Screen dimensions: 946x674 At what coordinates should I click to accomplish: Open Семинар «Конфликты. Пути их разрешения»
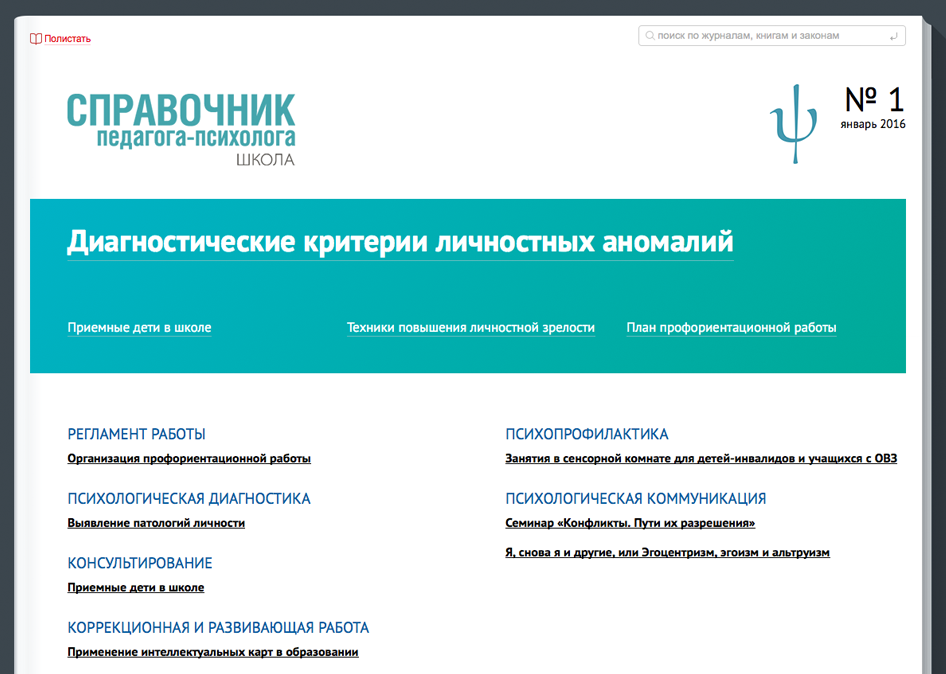pos(630,523)
